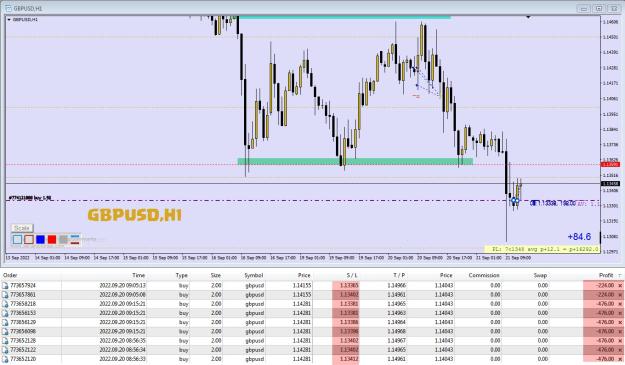Click the buy order line label on the chart
The image size is (625, 365).
click(30, 198)
